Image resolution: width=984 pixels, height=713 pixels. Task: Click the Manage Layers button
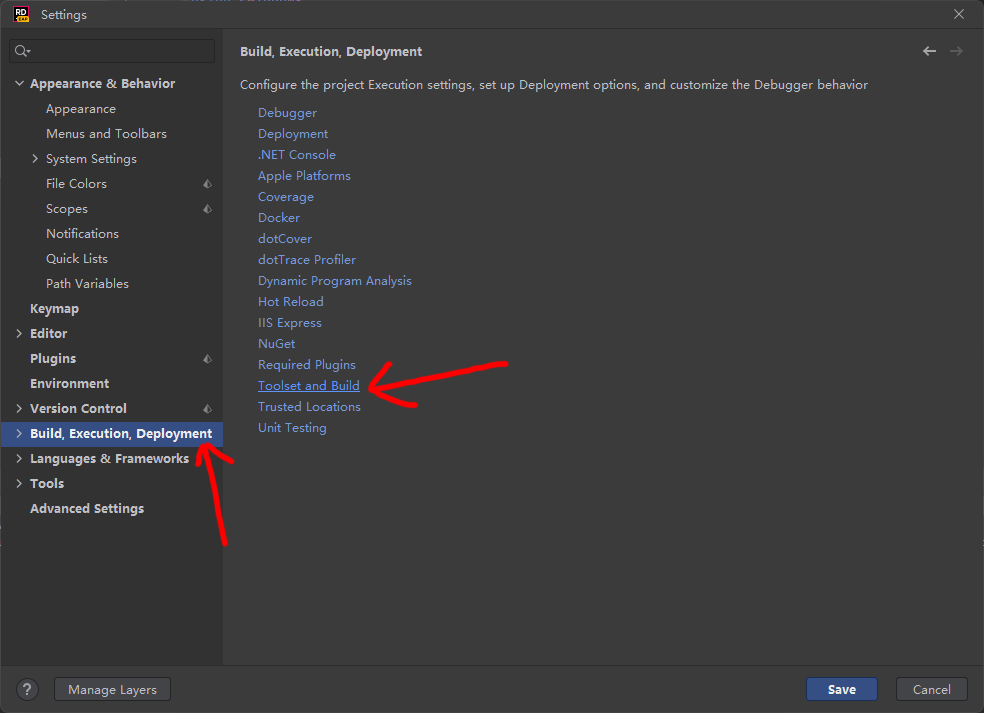pos(112,689)
